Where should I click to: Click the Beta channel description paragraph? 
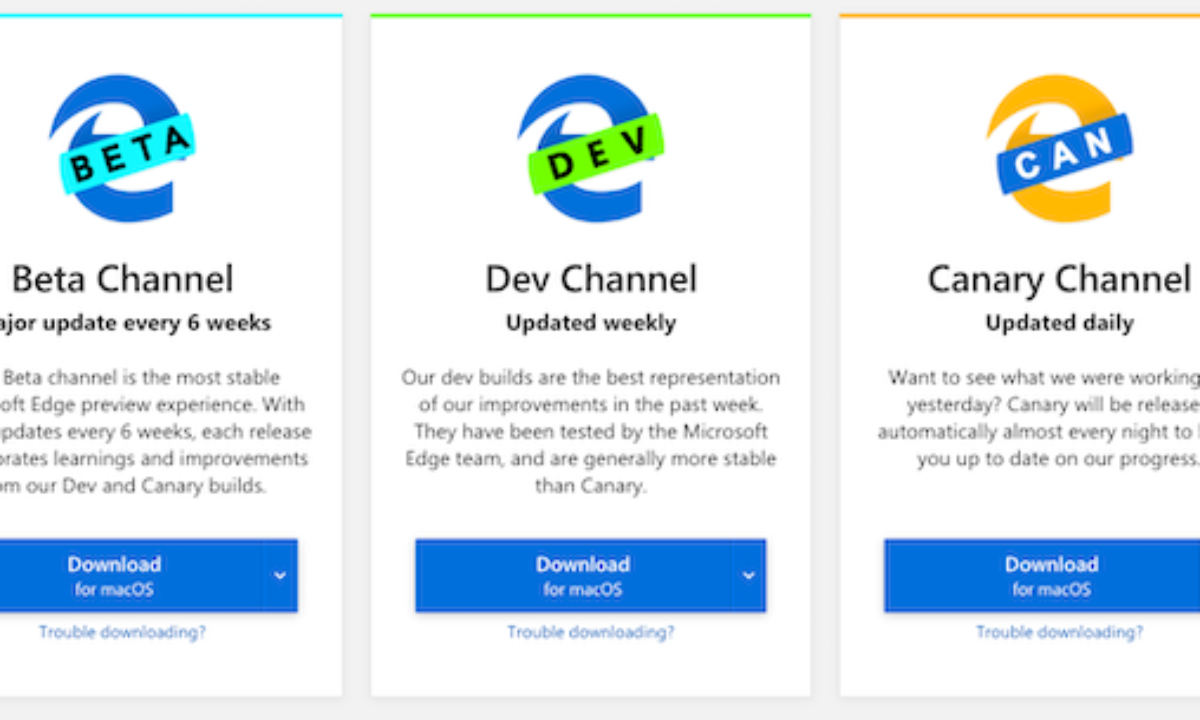tap(150, 432)
